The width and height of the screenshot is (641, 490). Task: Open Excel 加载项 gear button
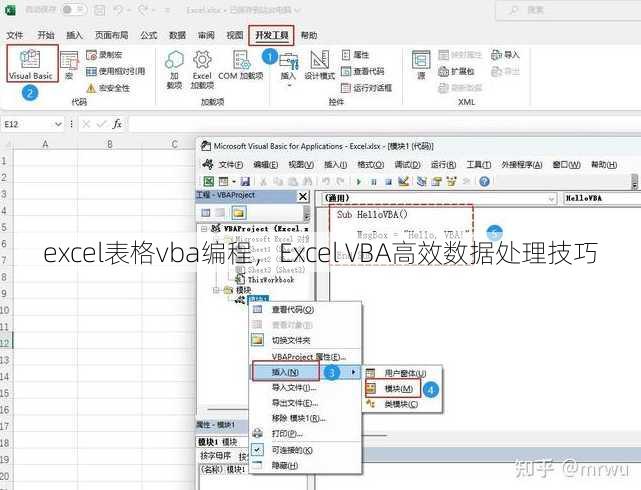click(x=202, y=69)
